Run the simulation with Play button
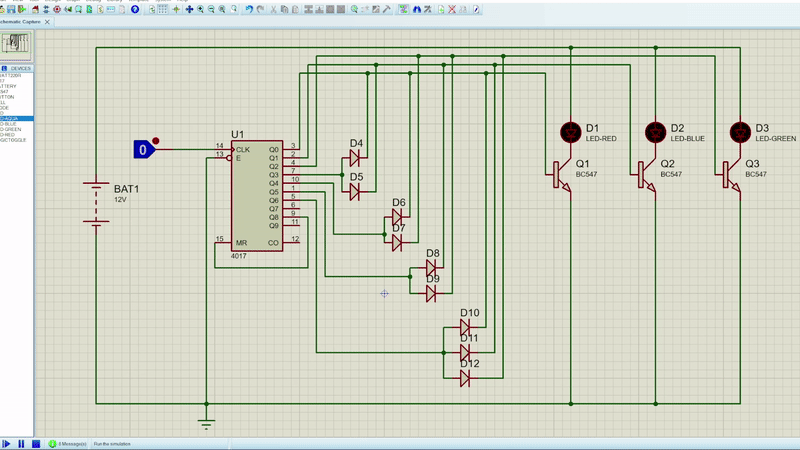Screen dimensions: 800x450 [x=6, y=443]
